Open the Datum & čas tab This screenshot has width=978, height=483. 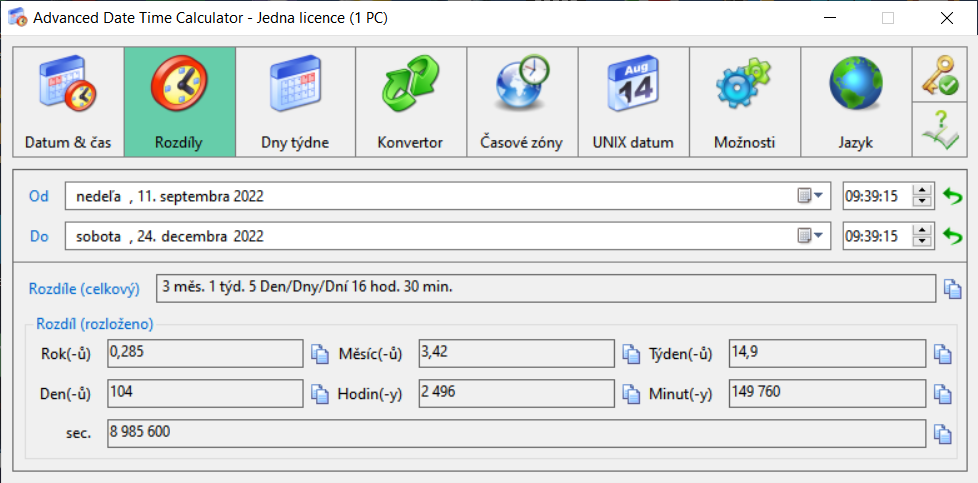68,102
